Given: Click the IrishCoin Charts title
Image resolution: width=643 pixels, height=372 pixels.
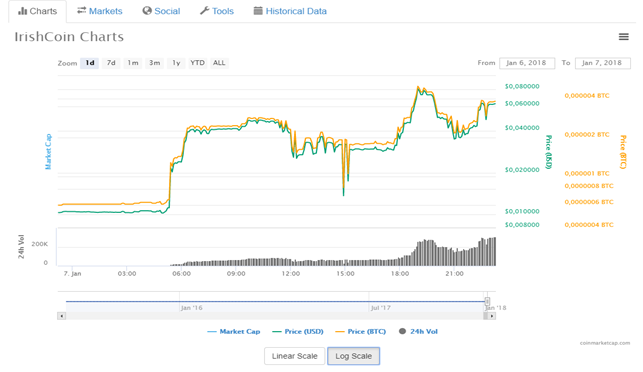Looking at the screenshot, I should pyautogui.click(x=69, y=37).
